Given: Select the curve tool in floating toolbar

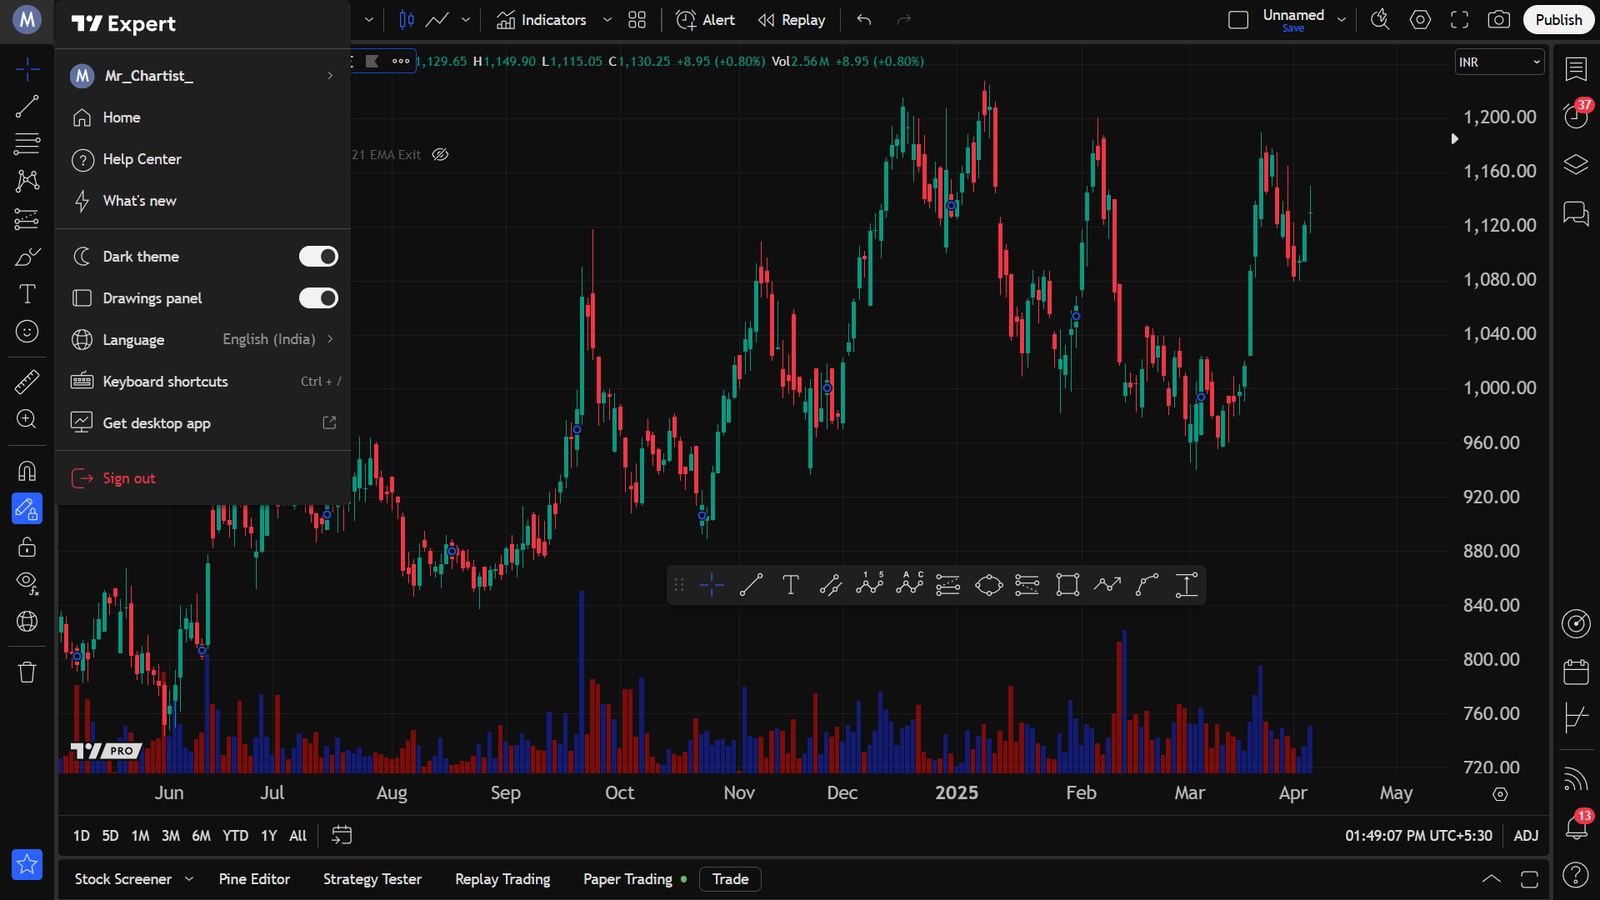Looking at the screenshot, I should pyautogui.click(x=1147, y=585).
